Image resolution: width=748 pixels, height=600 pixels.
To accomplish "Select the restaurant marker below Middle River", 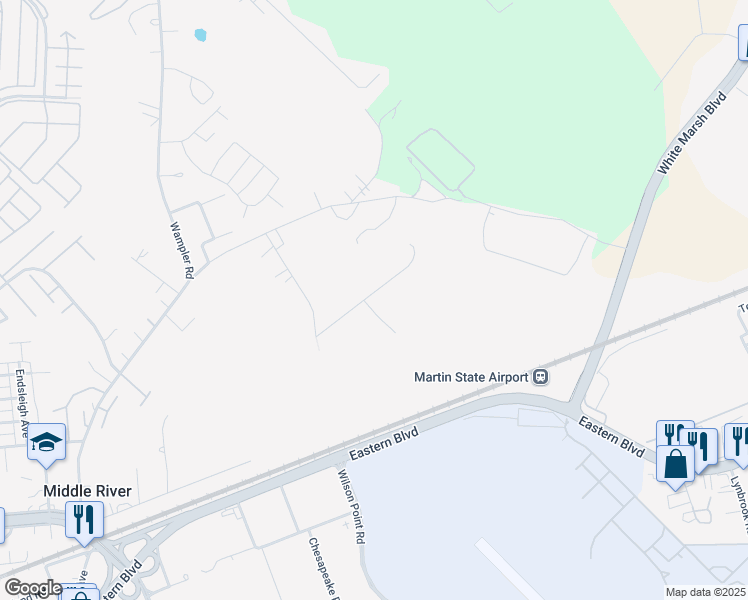I will coord(84,522).
